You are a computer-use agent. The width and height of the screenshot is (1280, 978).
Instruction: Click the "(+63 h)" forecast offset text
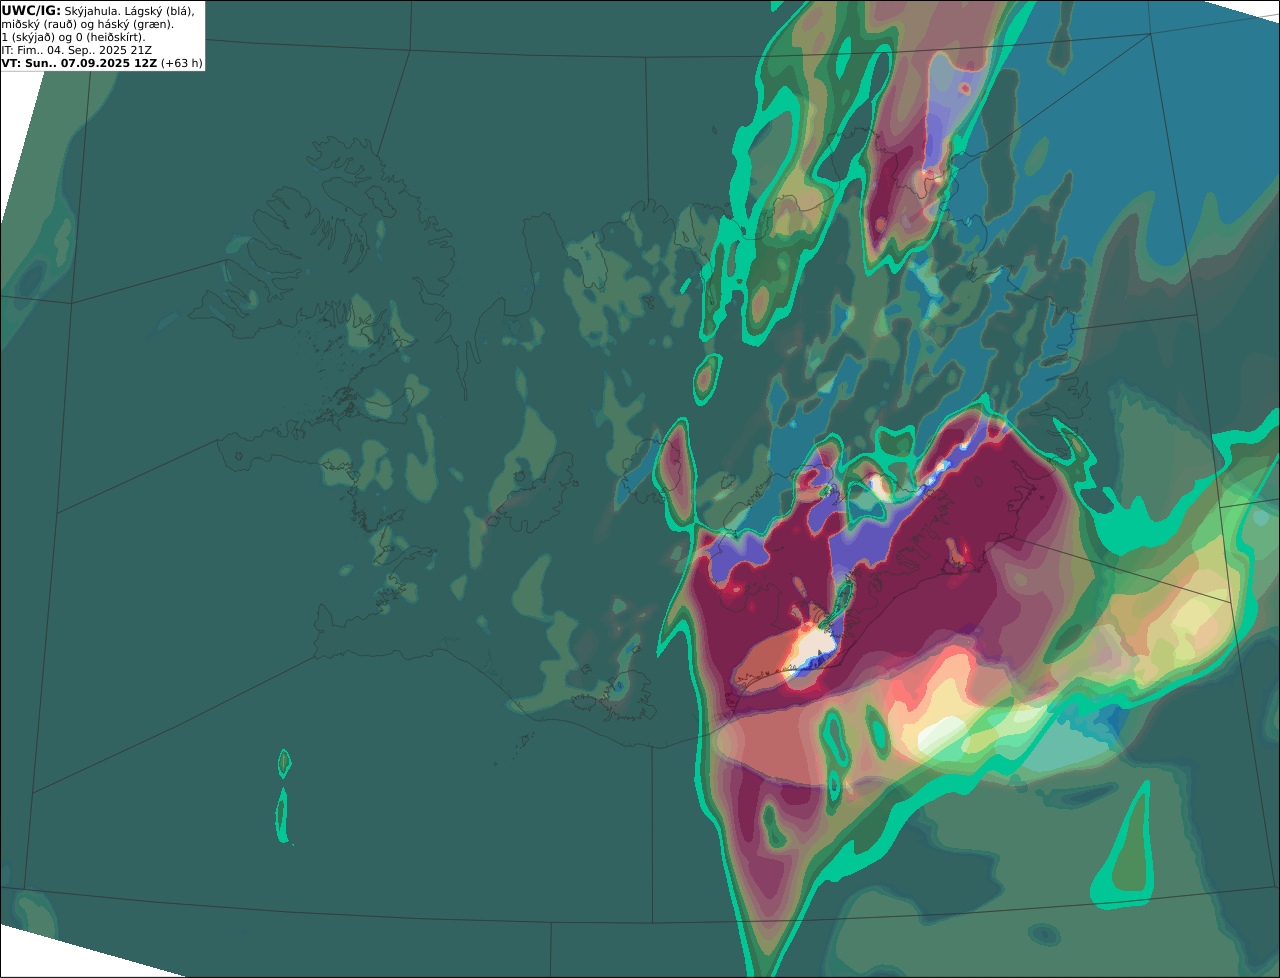click(x=182, y=63)
